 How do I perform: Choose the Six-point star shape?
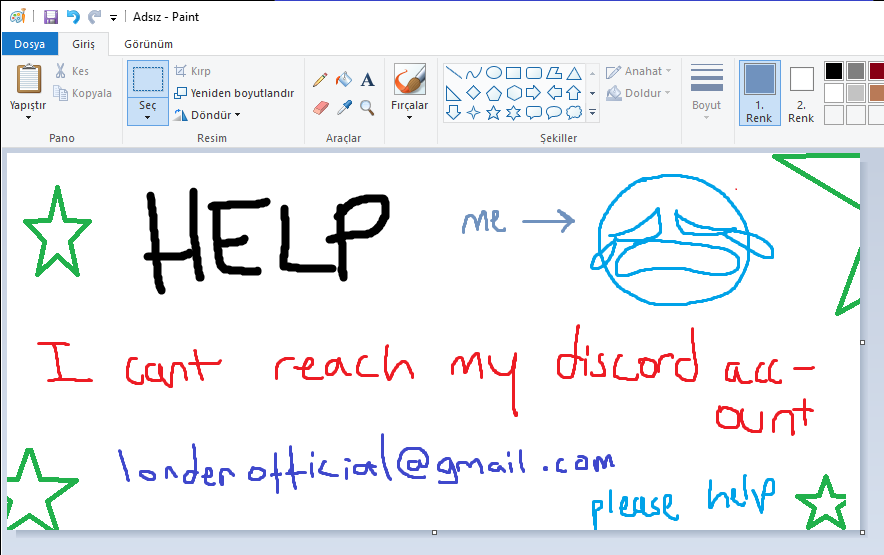[514, 112]
